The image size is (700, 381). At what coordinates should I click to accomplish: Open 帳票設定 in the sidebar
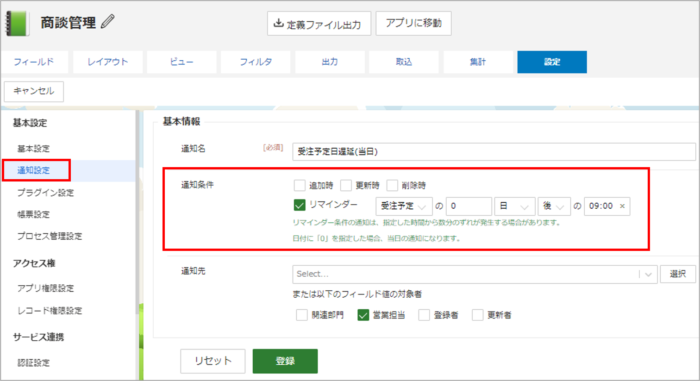click(x=33, y=214)
